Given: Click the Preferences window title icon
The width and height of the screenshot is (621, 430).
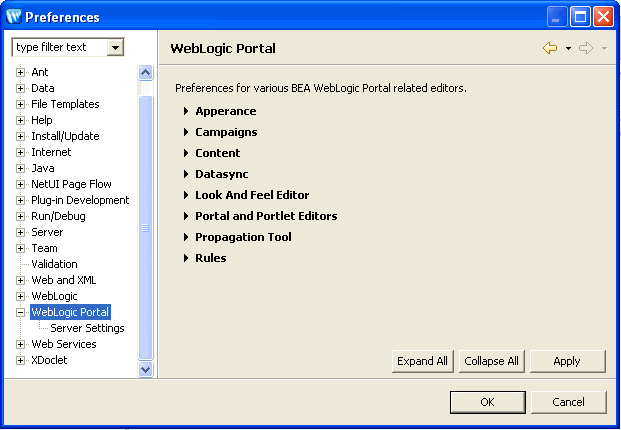Looking at the screenshot, I should click(13, 17).
